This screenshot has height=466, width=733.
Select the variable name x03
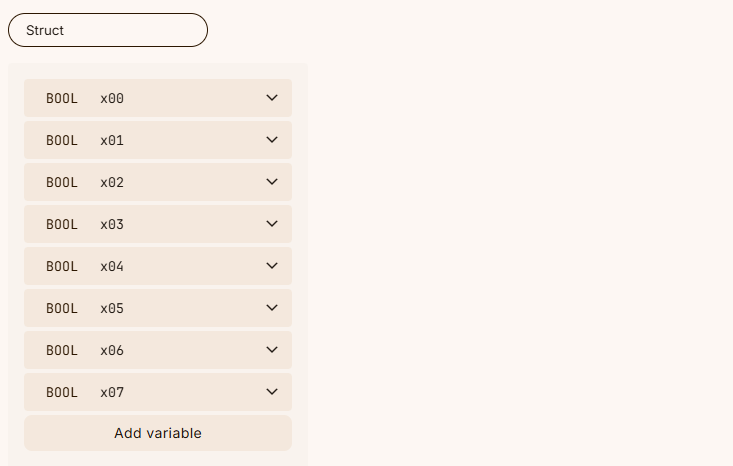pyautogui.click(x=112, y=224)
